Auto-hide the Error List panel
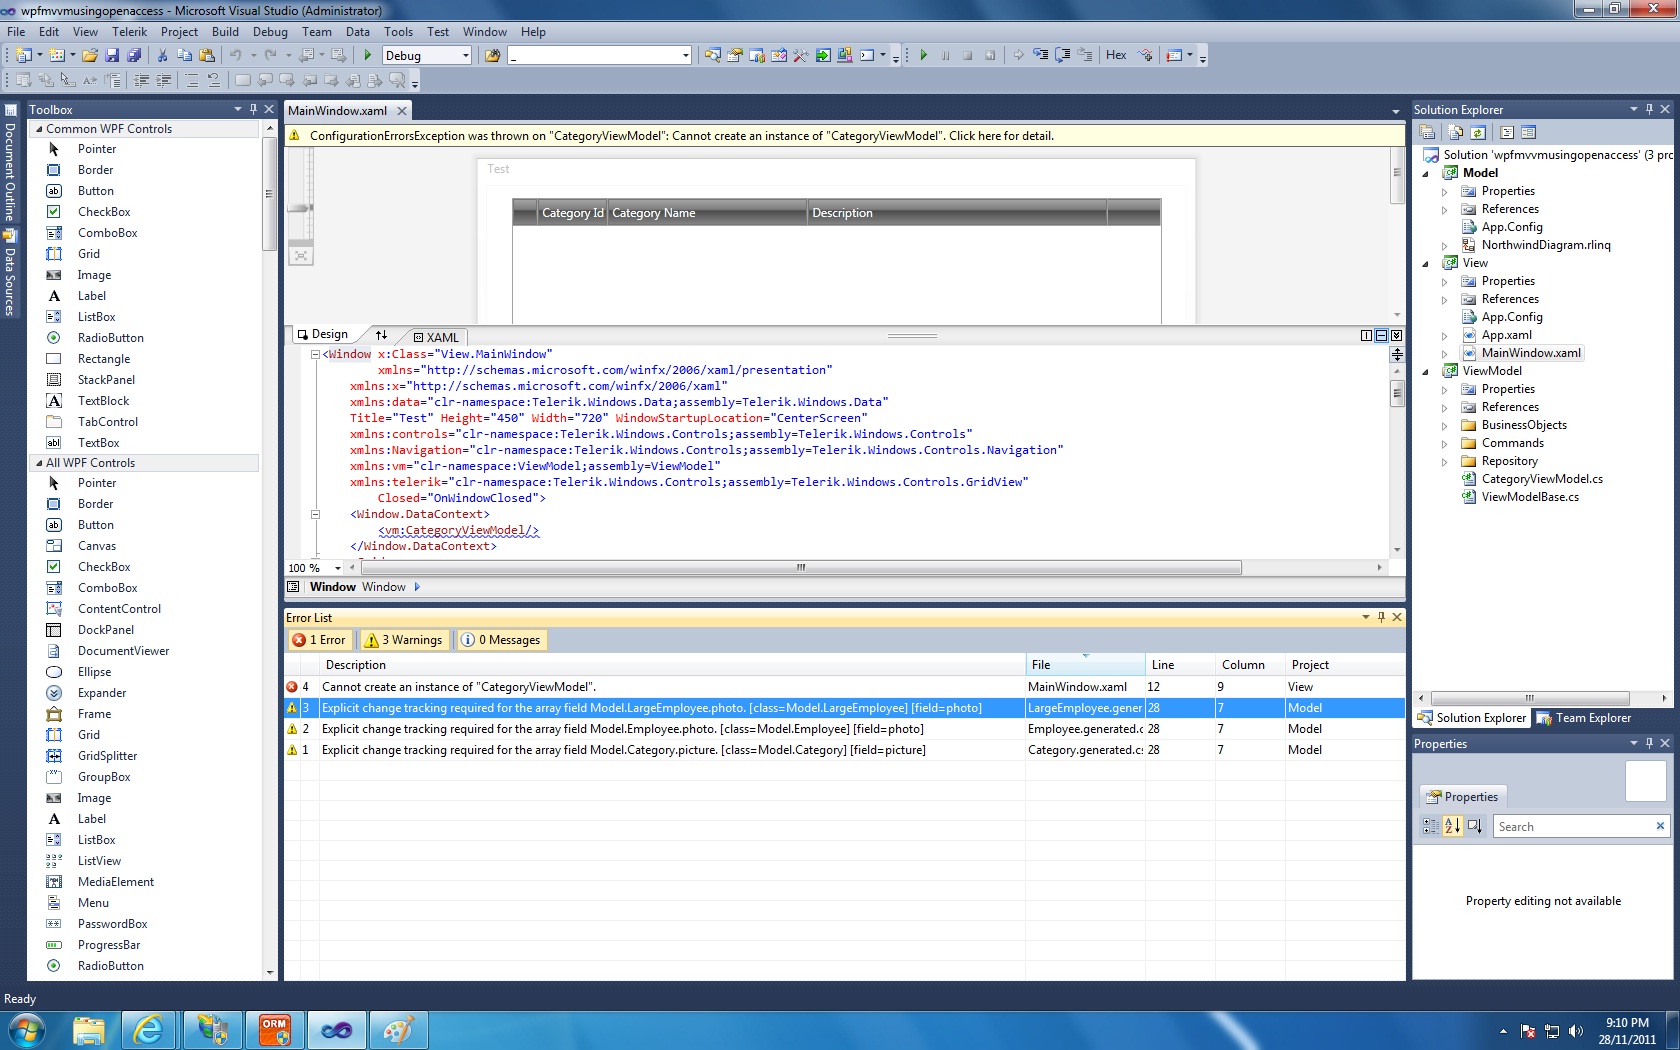The width and height of the screenshot is (1680, 1050). point(1382,617)
